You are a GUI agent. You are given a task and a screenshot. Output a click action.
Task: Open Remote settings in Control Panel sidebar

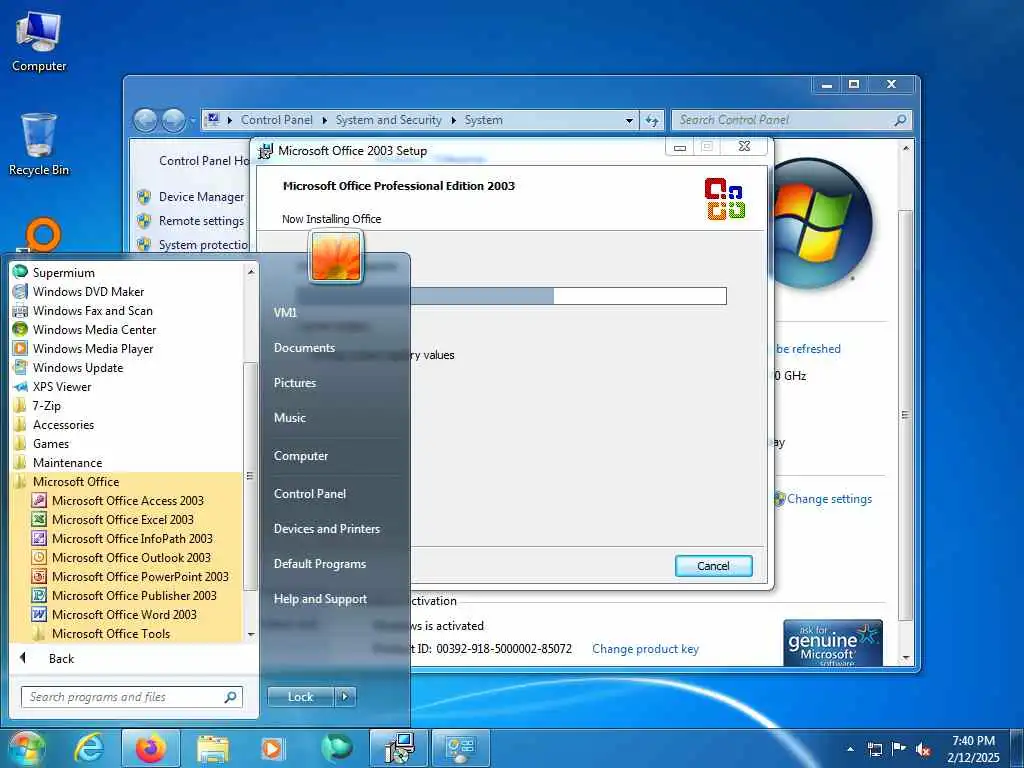point(201,221)
